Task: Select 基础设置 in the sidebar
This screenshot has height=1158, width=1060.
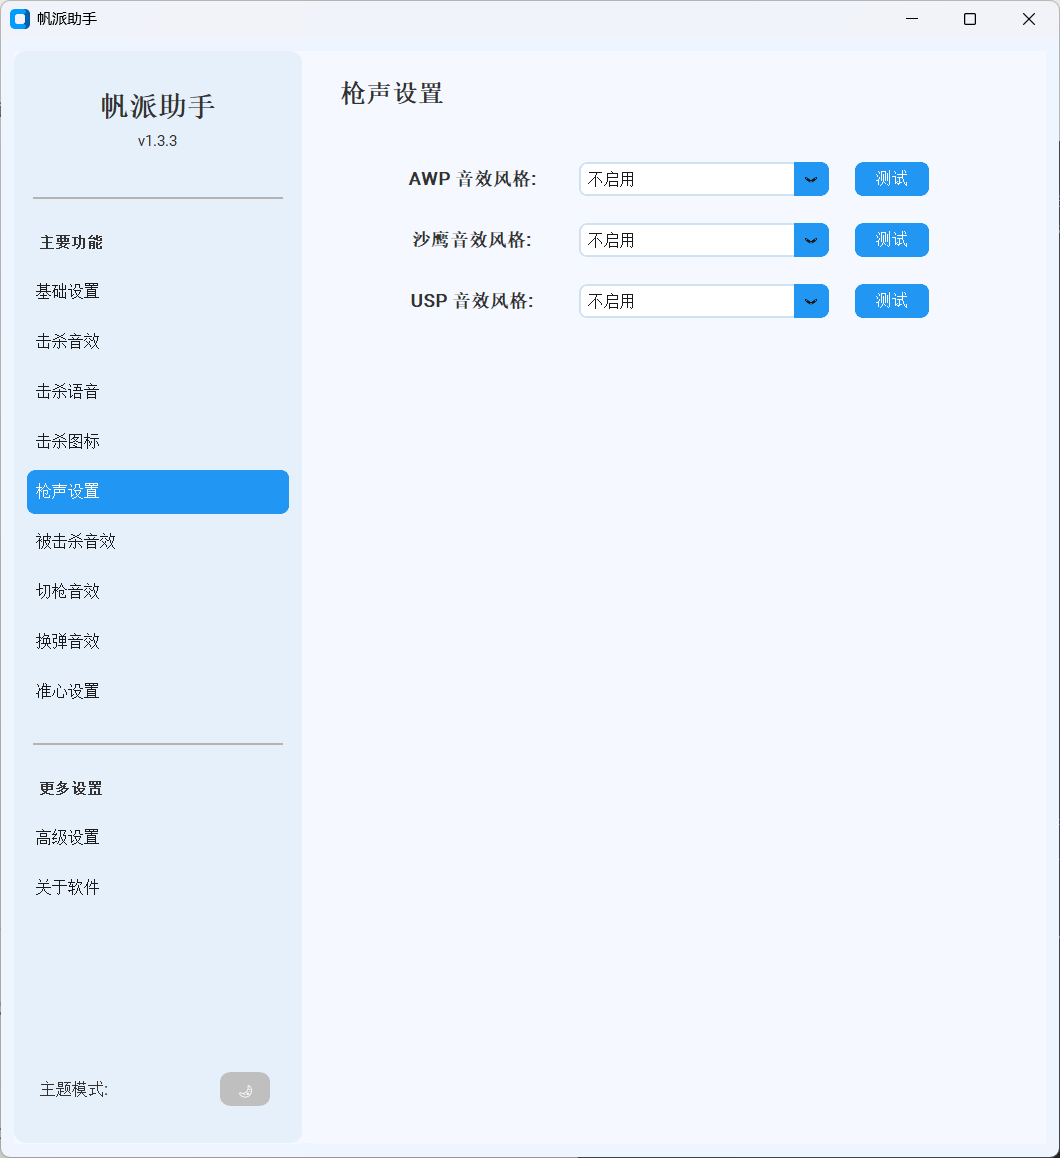Action: coord(67,291)
